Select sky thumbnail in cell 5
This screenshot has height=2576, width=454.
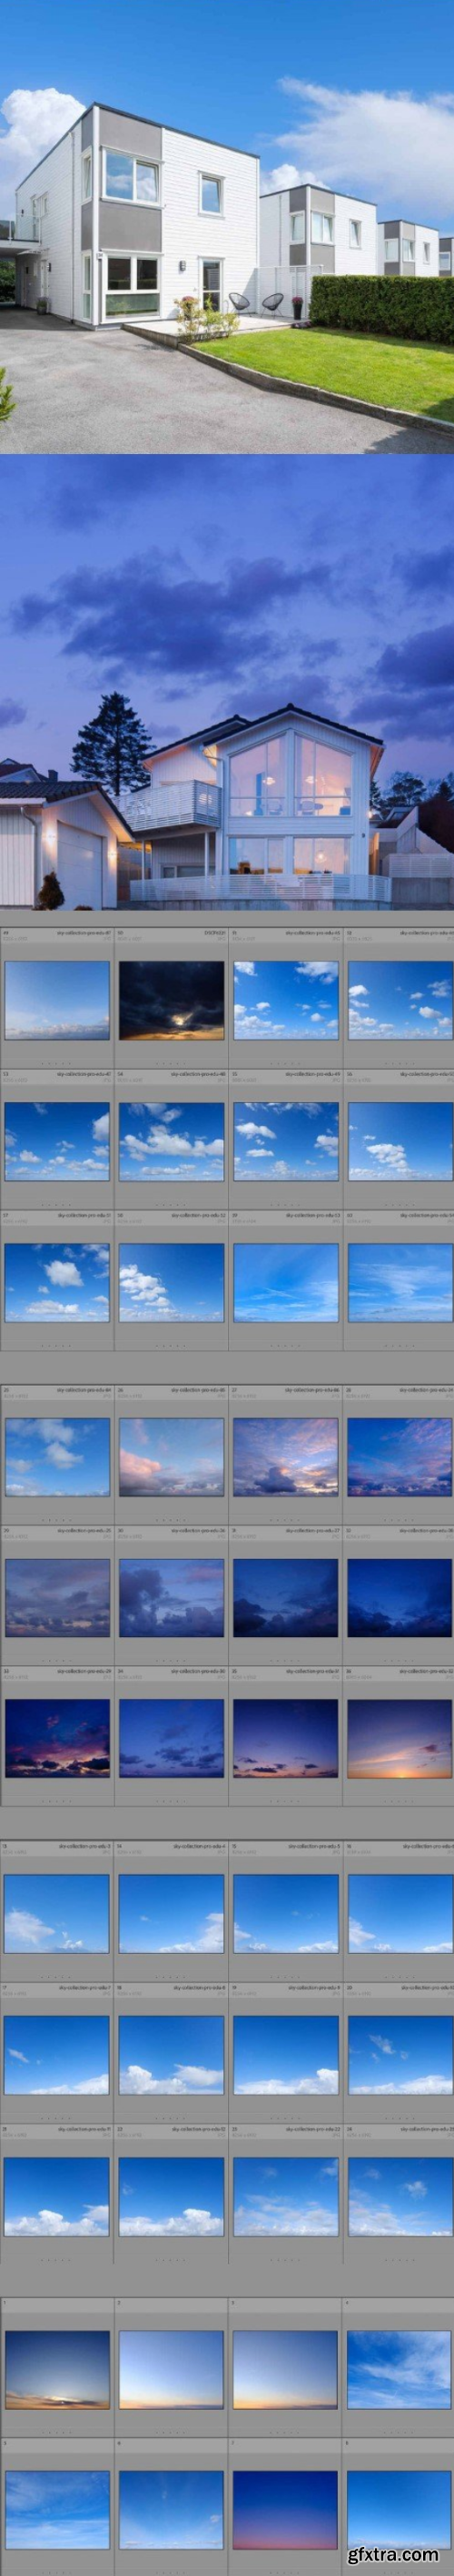pos(57,2510)
